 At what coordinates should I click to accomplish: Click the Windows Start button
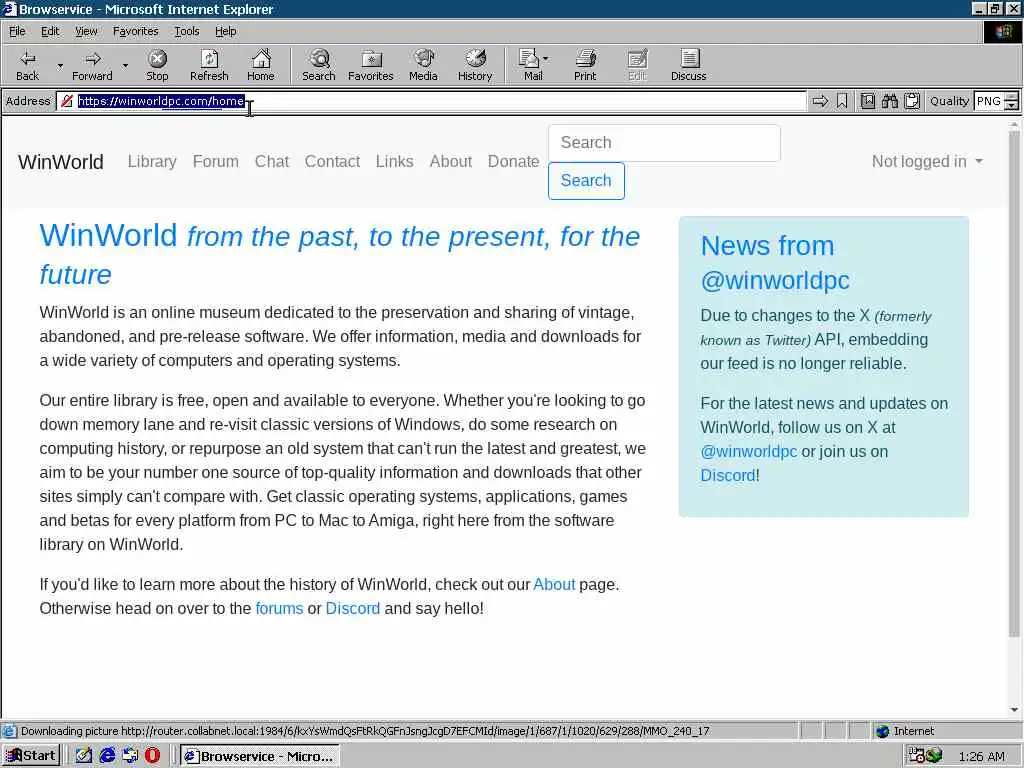tap(31, 756)
